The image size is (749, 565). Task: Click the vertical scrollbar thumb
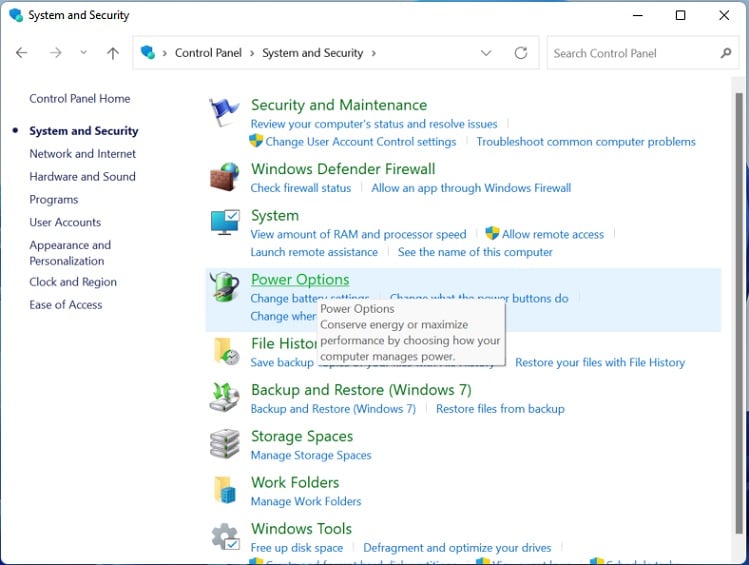click(739, 313)
